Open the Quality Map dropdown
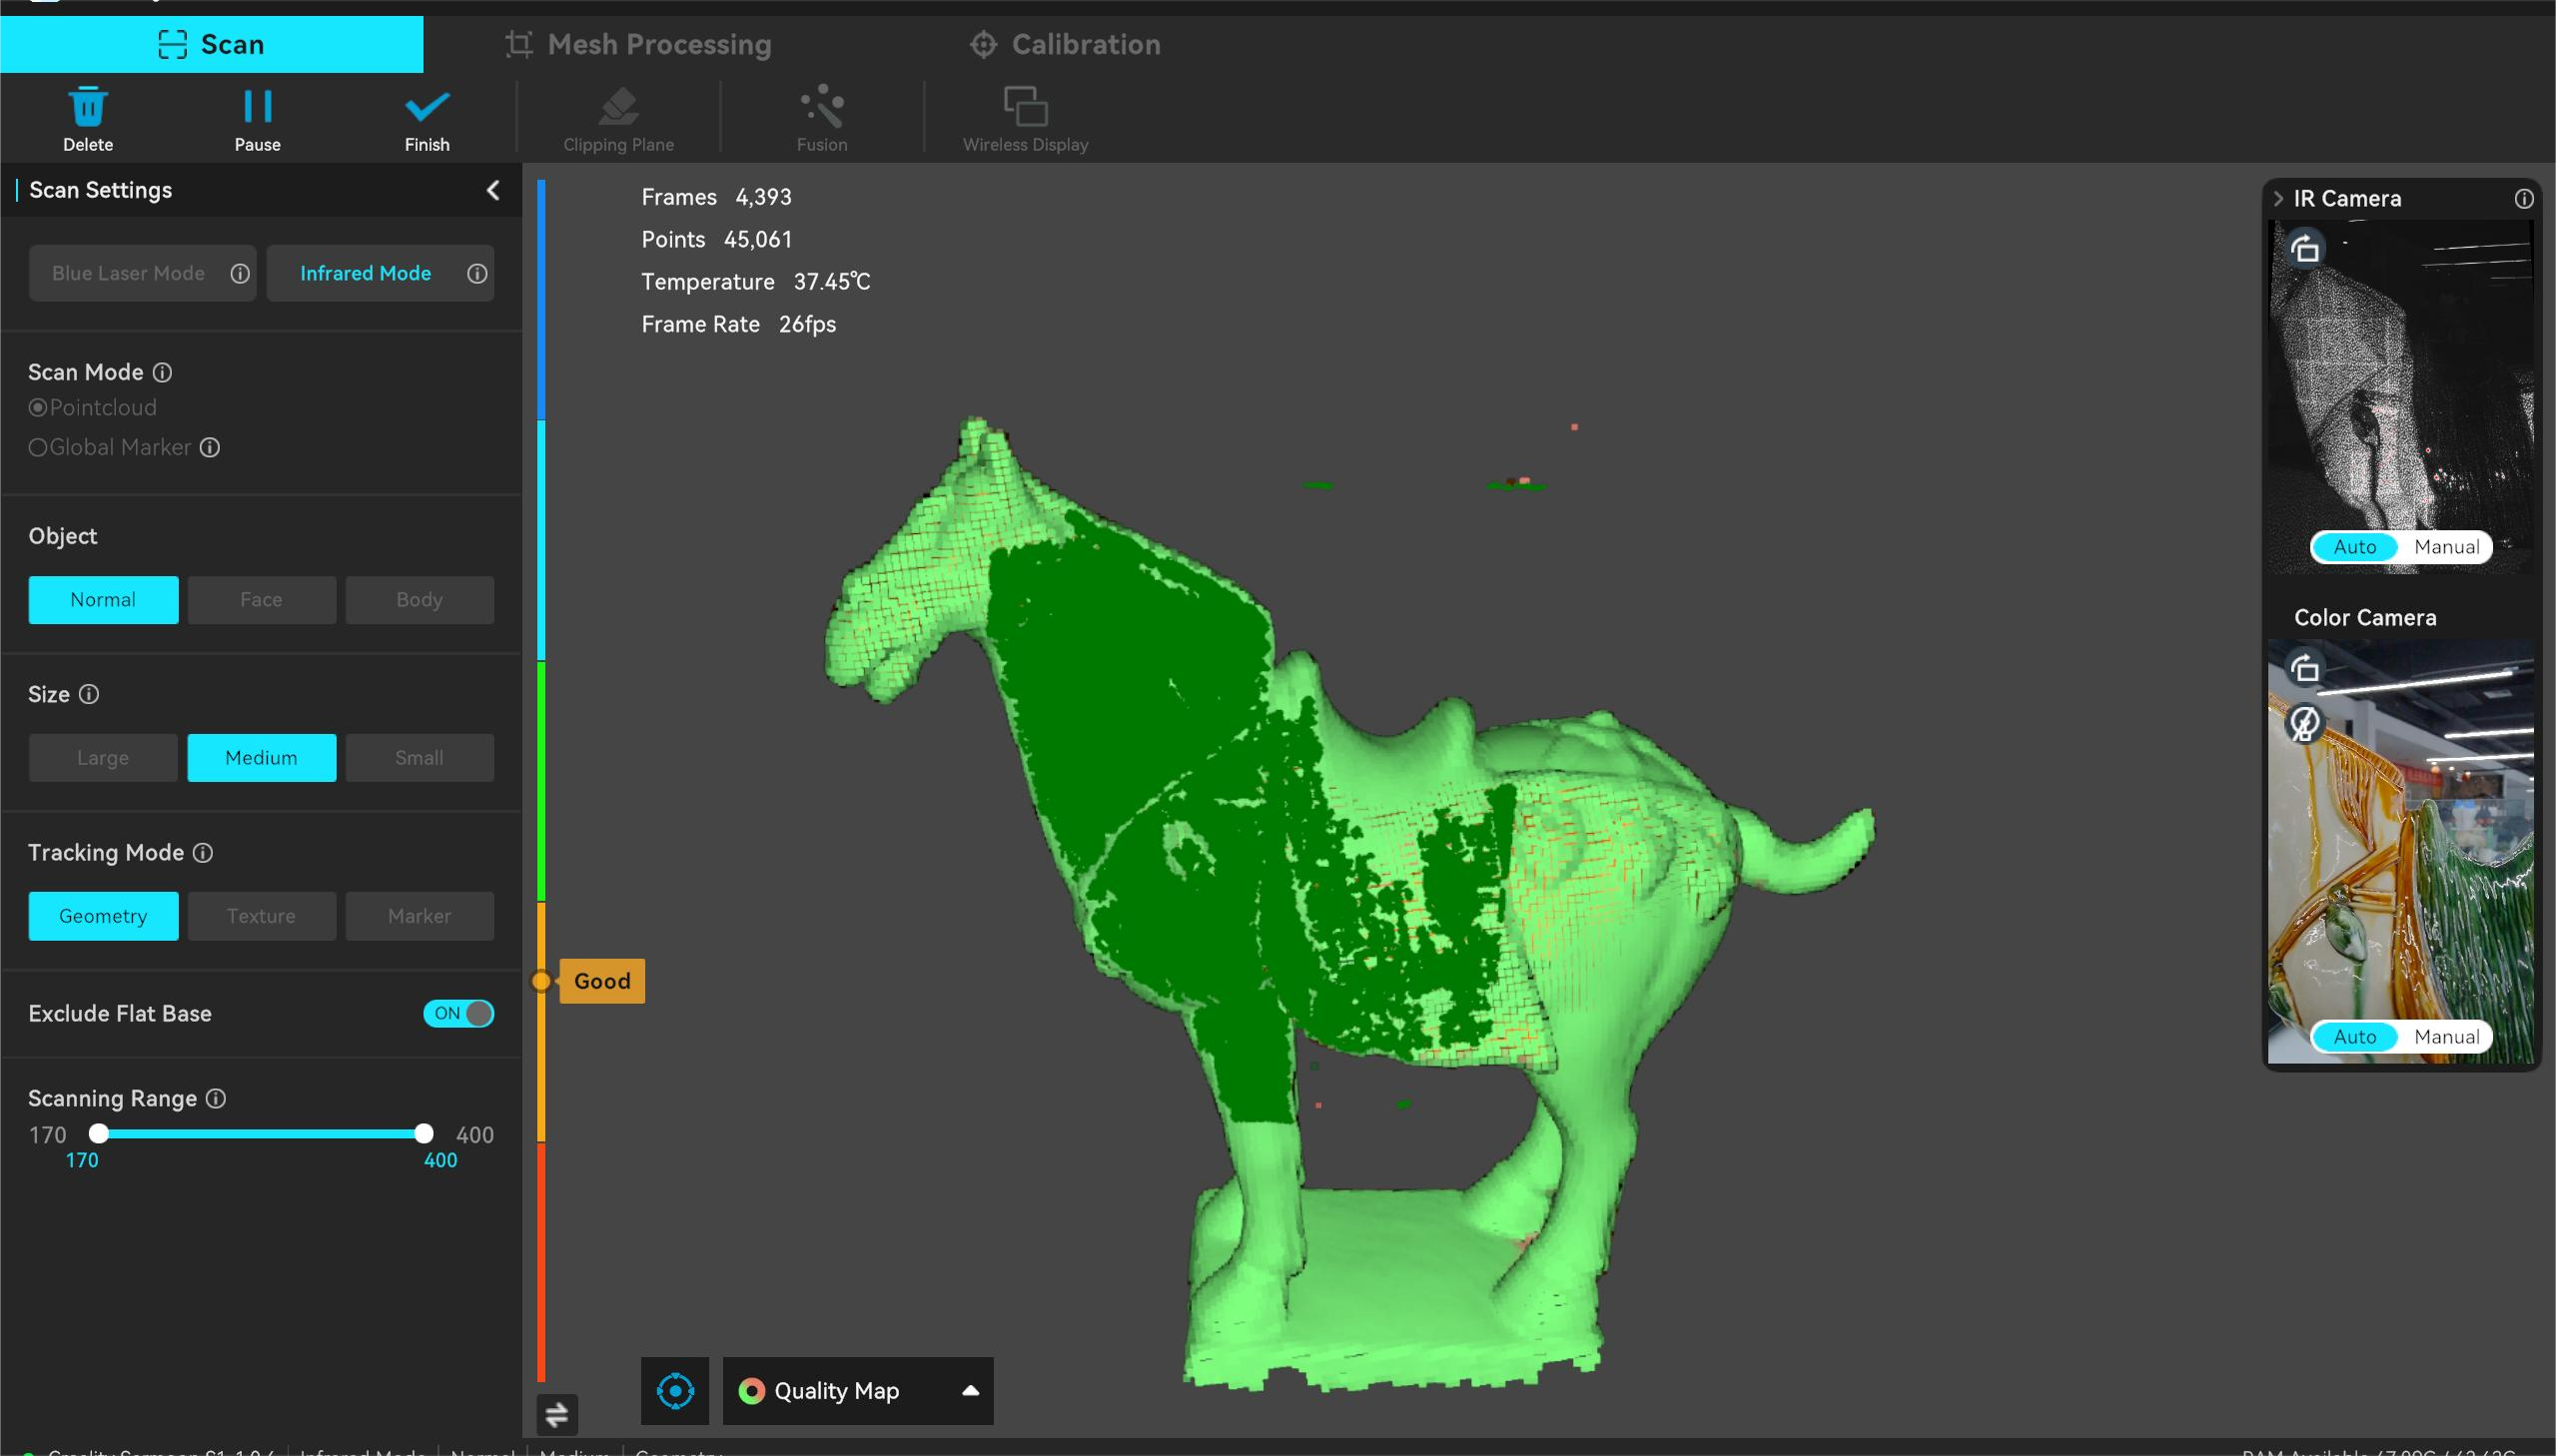2556x1456 pixels. click(x=858, y=1390)
